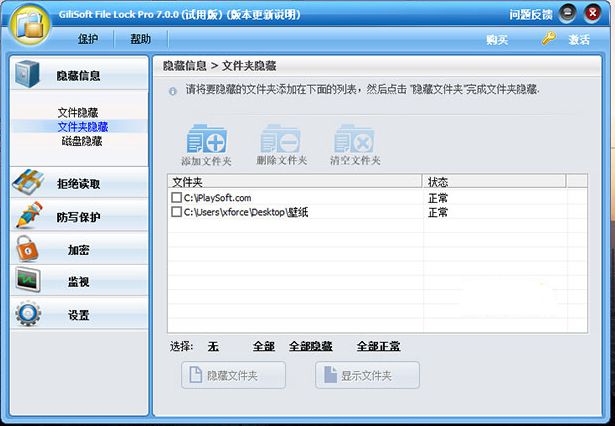Select 文件夹隐藏 in the sidebar

click(83, 127)
